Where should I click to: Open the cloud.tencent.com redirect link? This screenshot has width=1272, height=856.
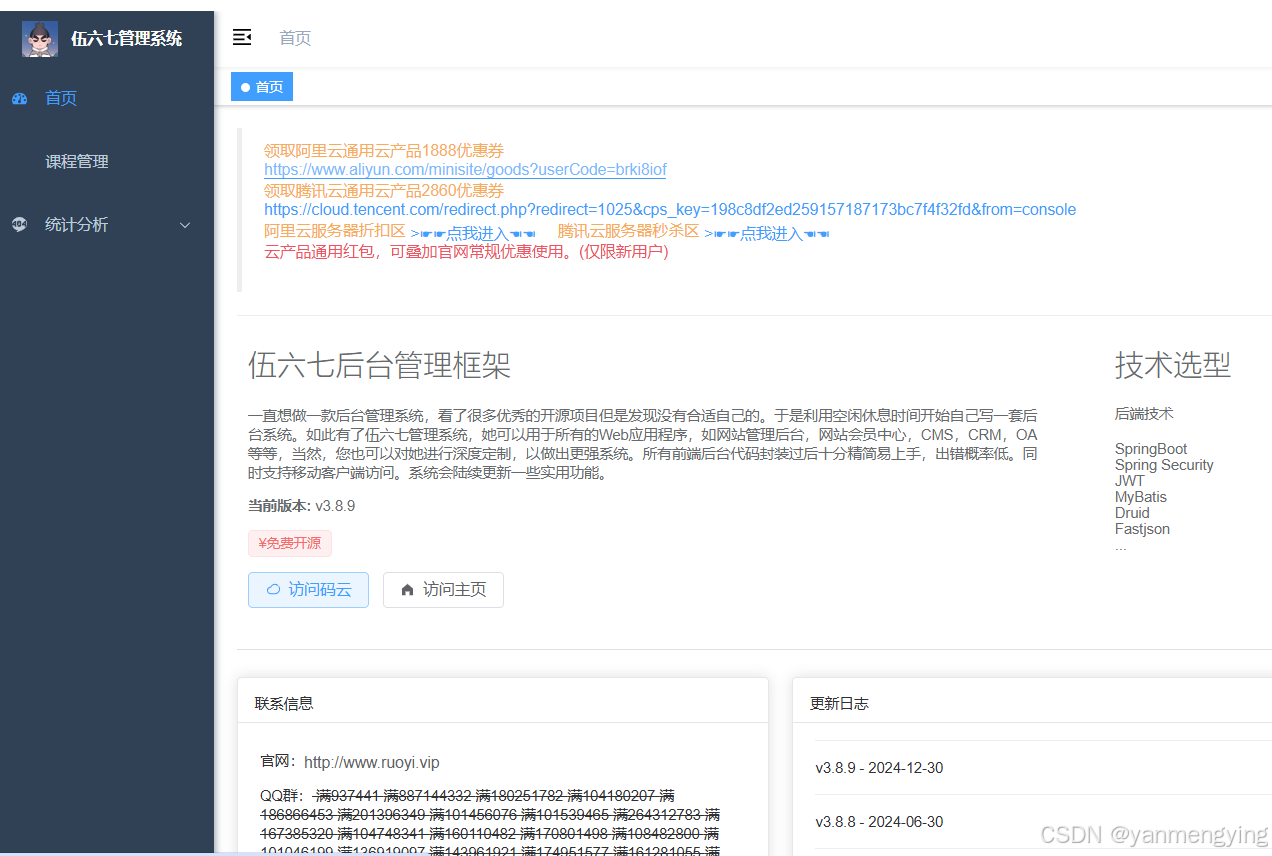[x=670, y=210]
